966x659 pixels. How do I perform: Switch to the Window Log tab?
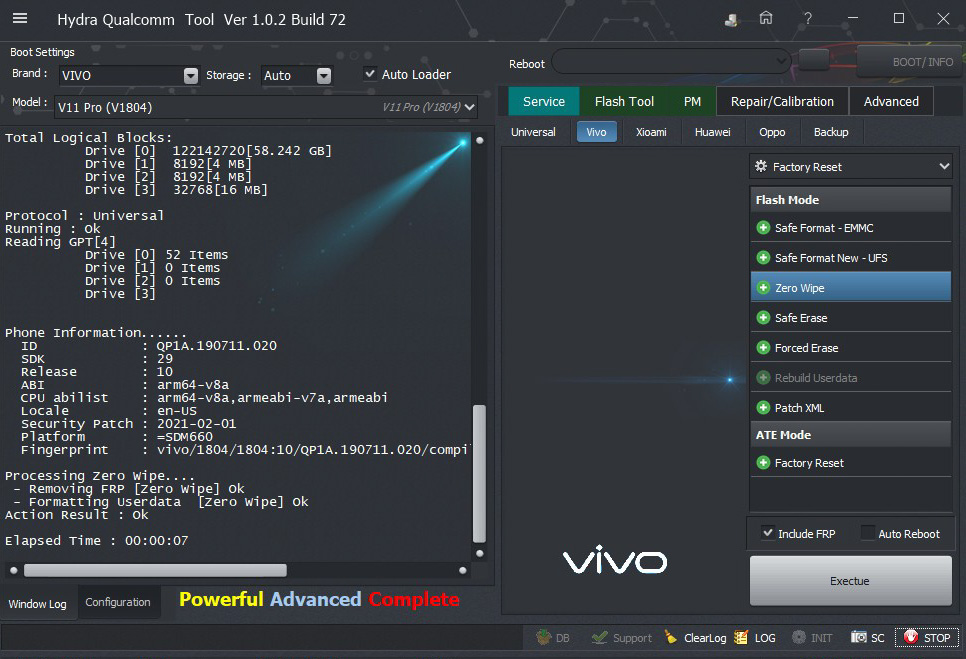click(x=38, y=604)
